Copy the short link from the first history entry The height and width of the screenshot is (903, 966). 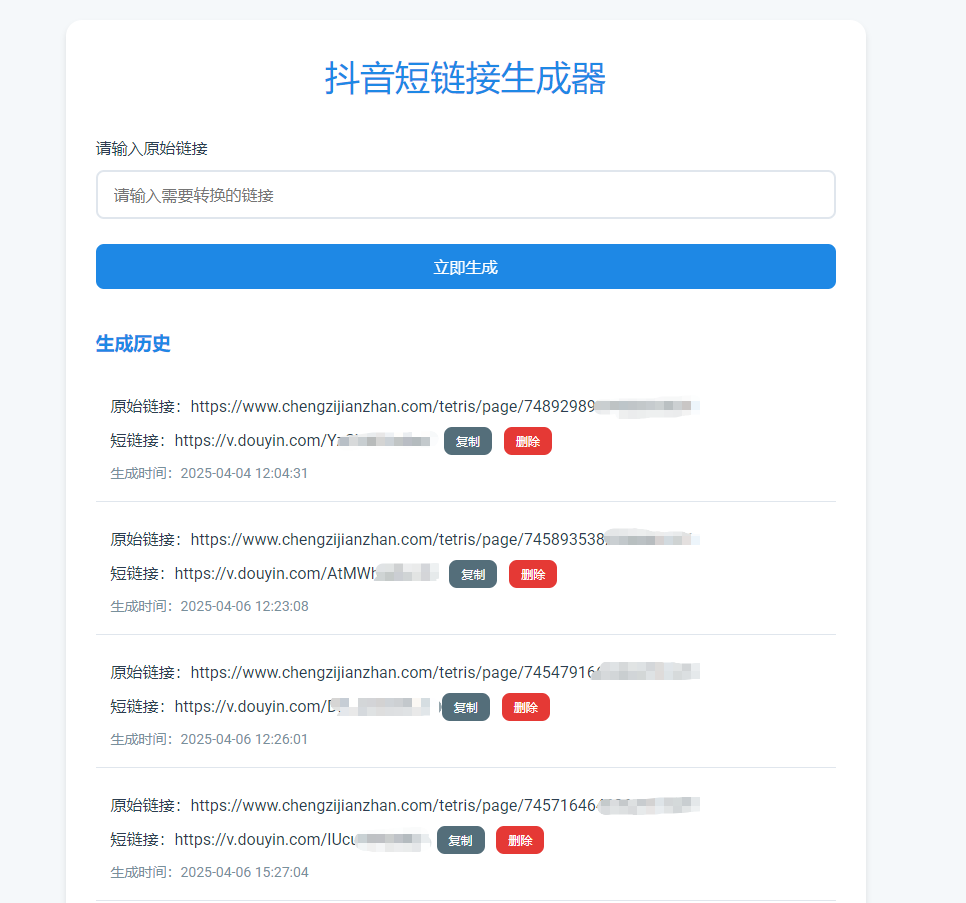click(x=467, y=440)
